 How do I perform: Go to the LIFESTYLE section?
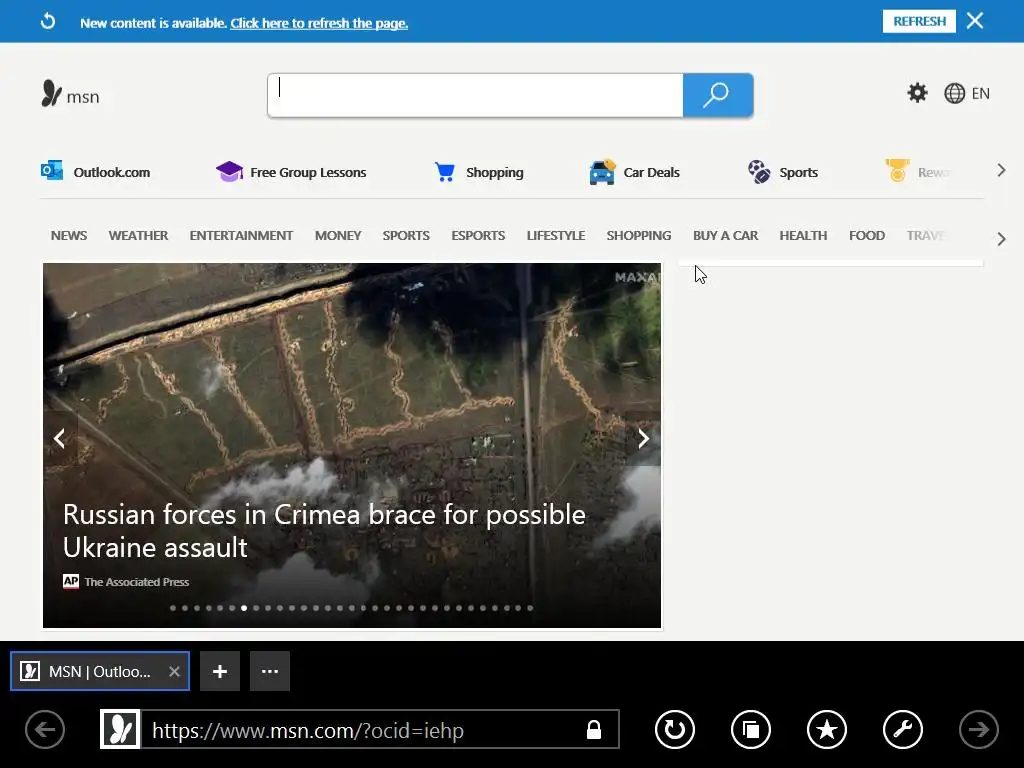pyautogui.click(x=556, y=235)
